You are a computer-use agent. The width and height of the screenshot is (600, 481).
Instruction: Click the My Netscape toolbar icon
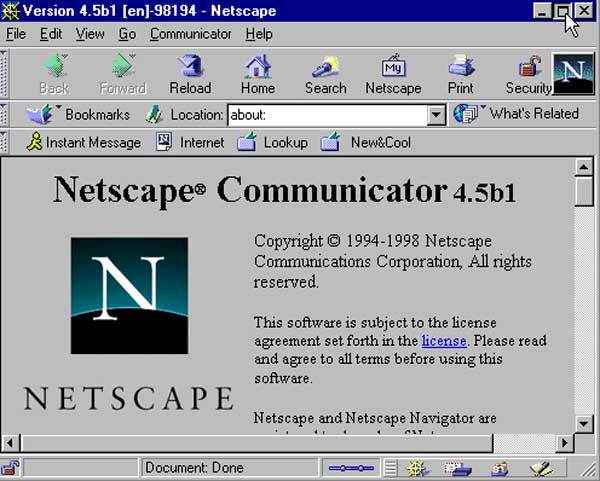point(393,75)
